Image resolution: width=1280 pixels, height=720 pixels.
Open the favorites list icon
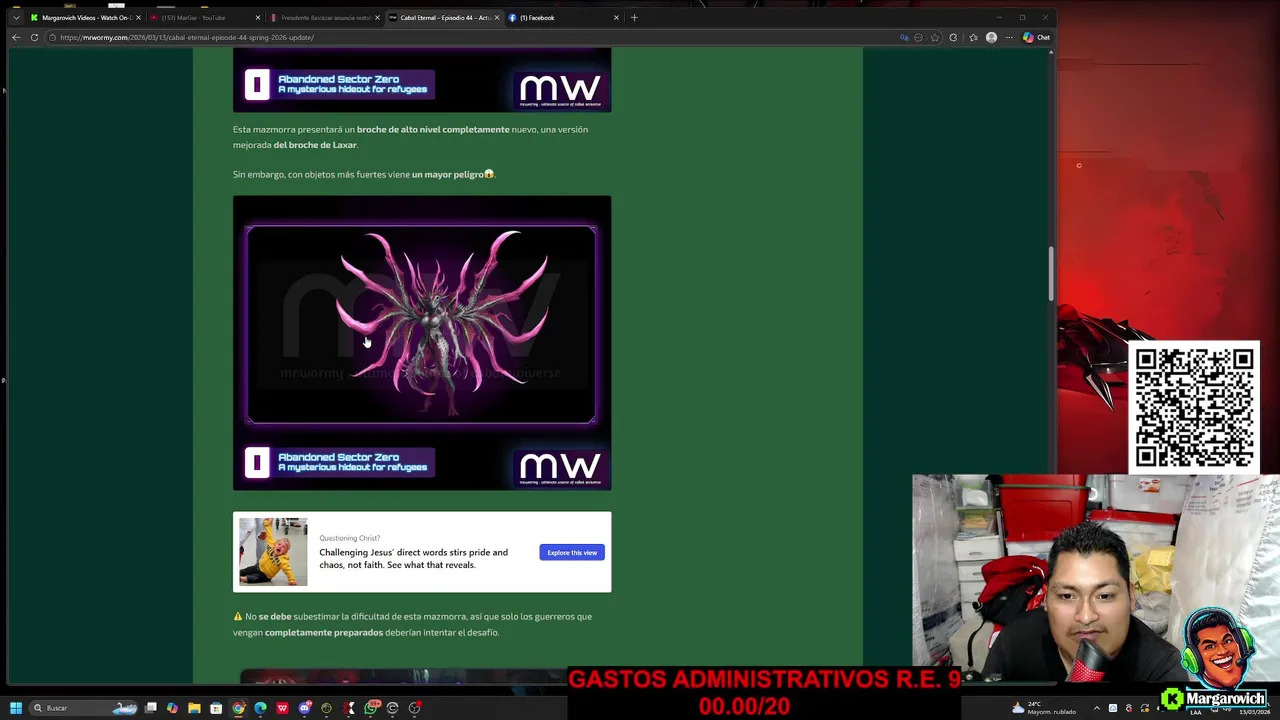pos(973,37)
